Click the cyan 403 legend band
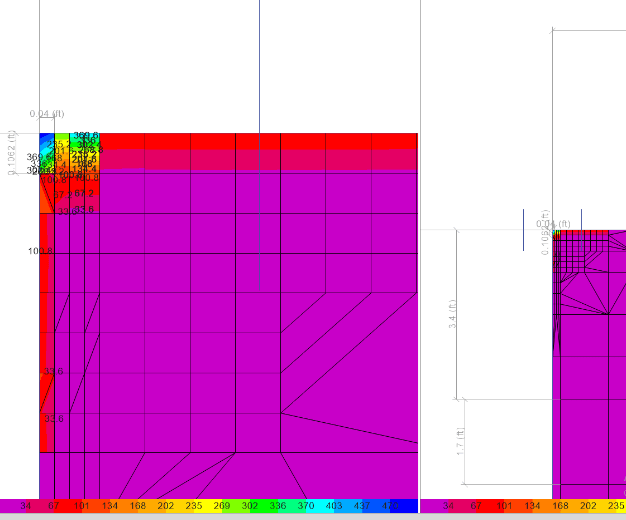The image size is (626, 520). [x=334, y=506]
